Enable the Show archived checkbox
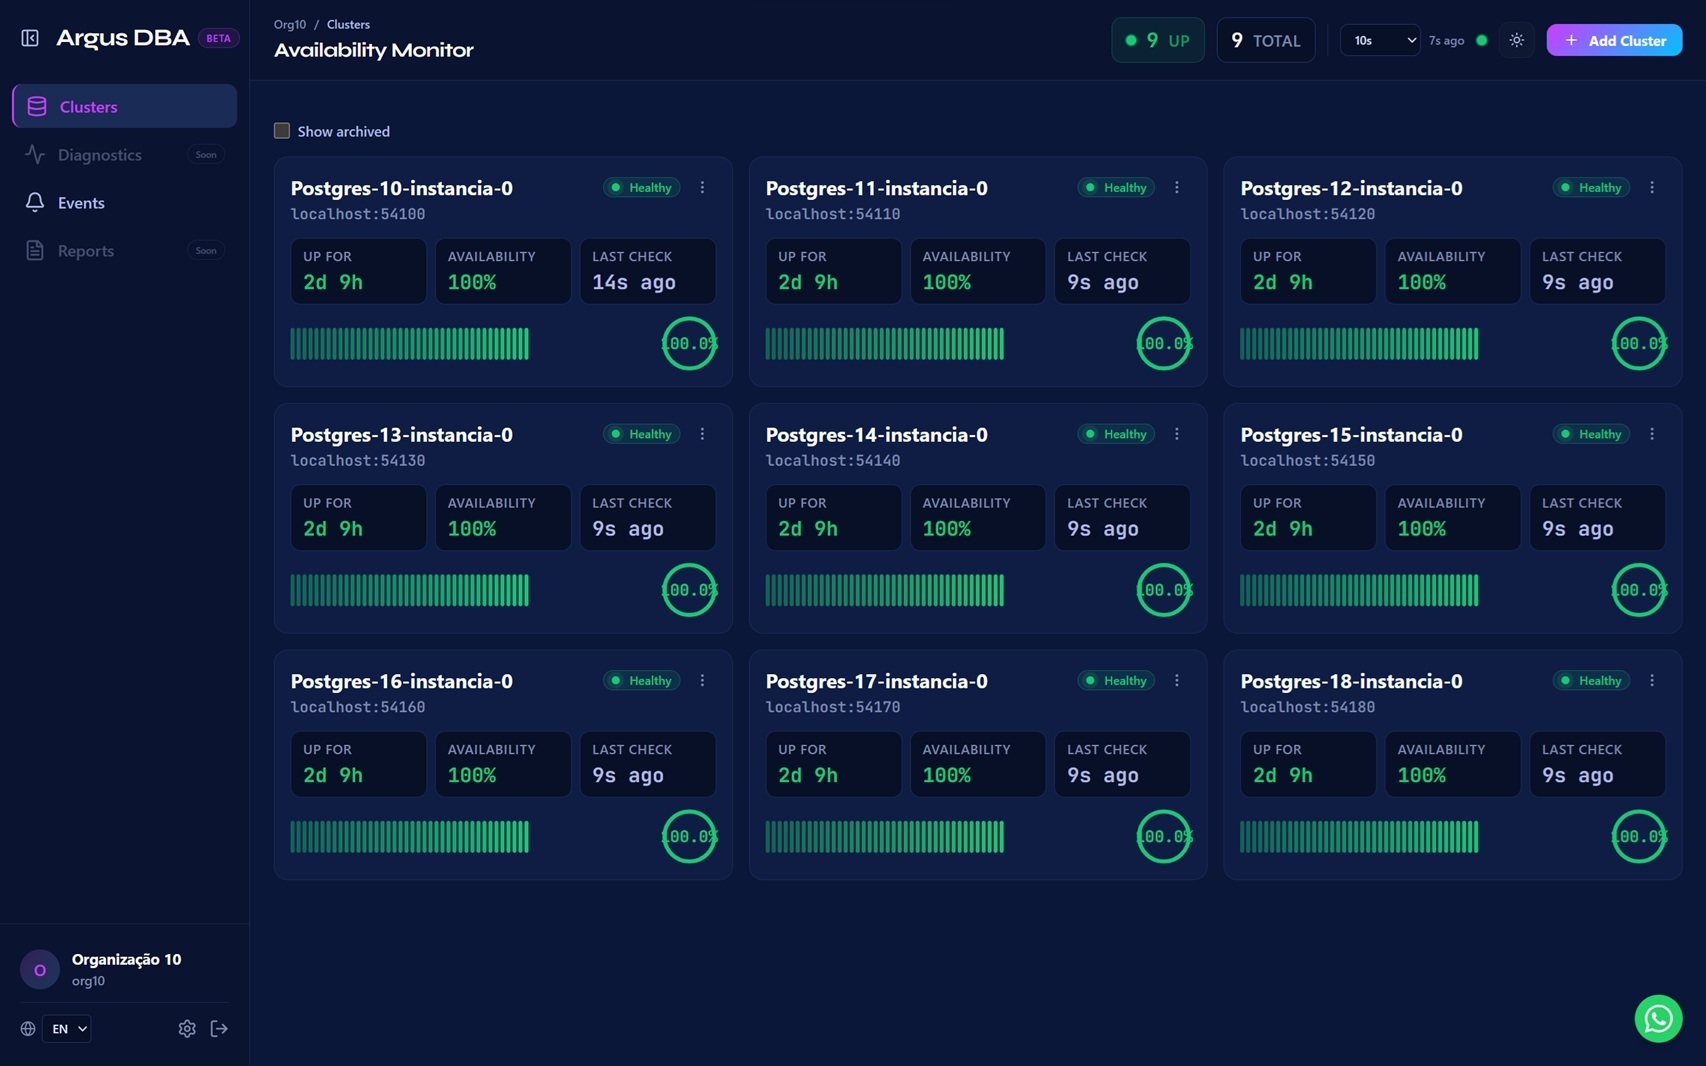1706x1066 pixels. coord(282,131)
